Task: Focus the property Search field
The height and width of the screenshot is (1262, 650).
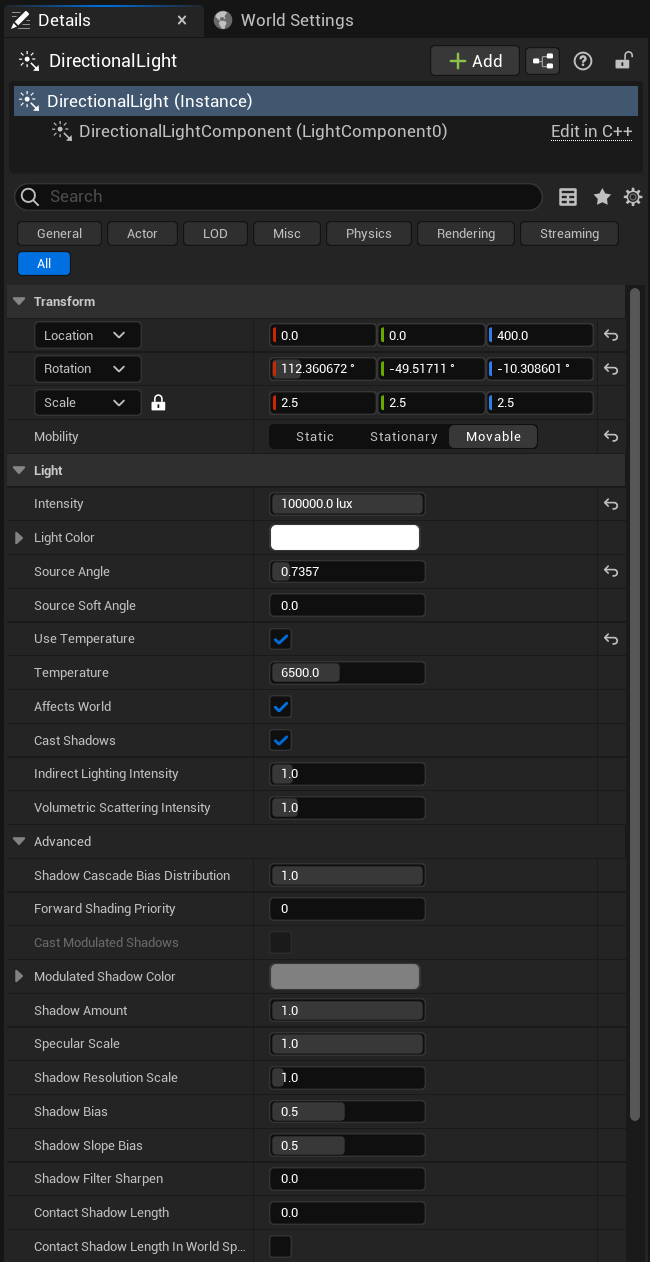Action: click(x=279, y=196)
